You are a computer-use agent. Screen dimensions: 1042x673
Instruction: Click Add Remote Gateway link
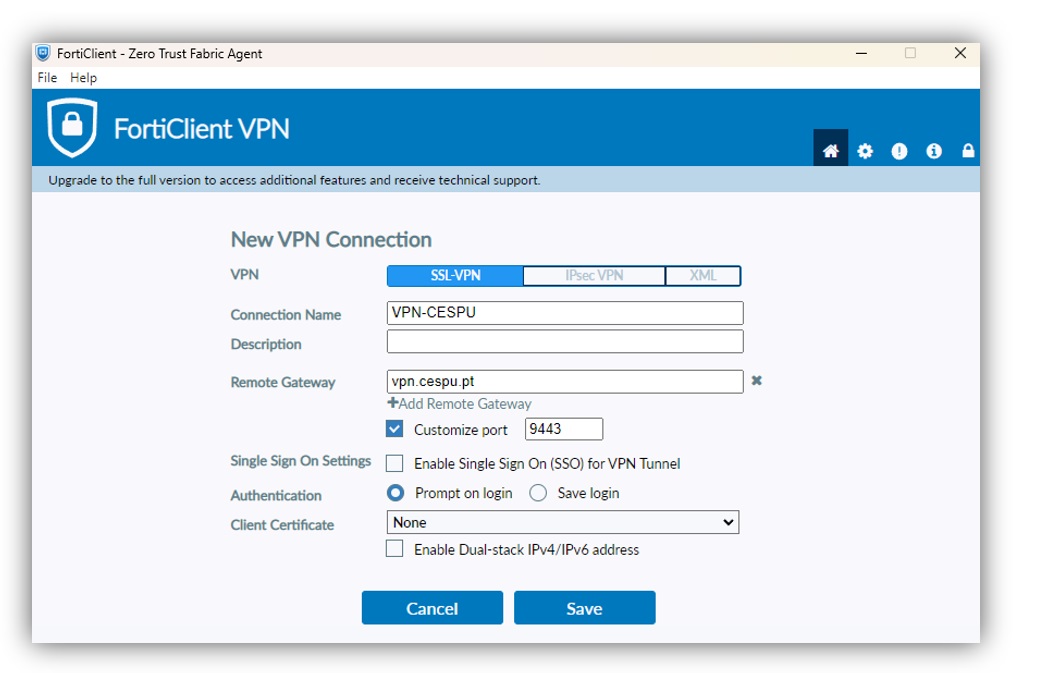[459, 403]
